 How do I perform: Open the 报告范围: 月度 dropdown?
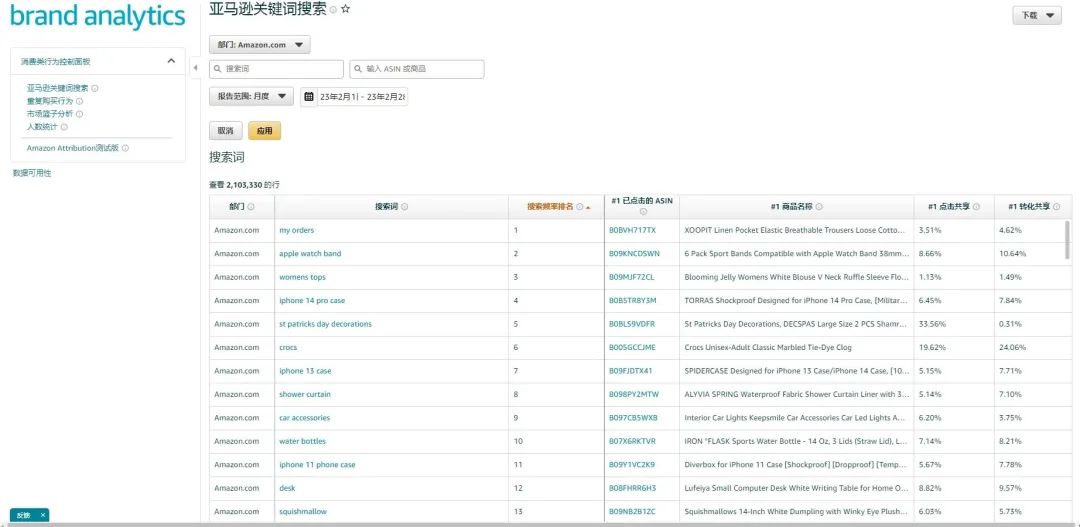click(x=251, y=97)
